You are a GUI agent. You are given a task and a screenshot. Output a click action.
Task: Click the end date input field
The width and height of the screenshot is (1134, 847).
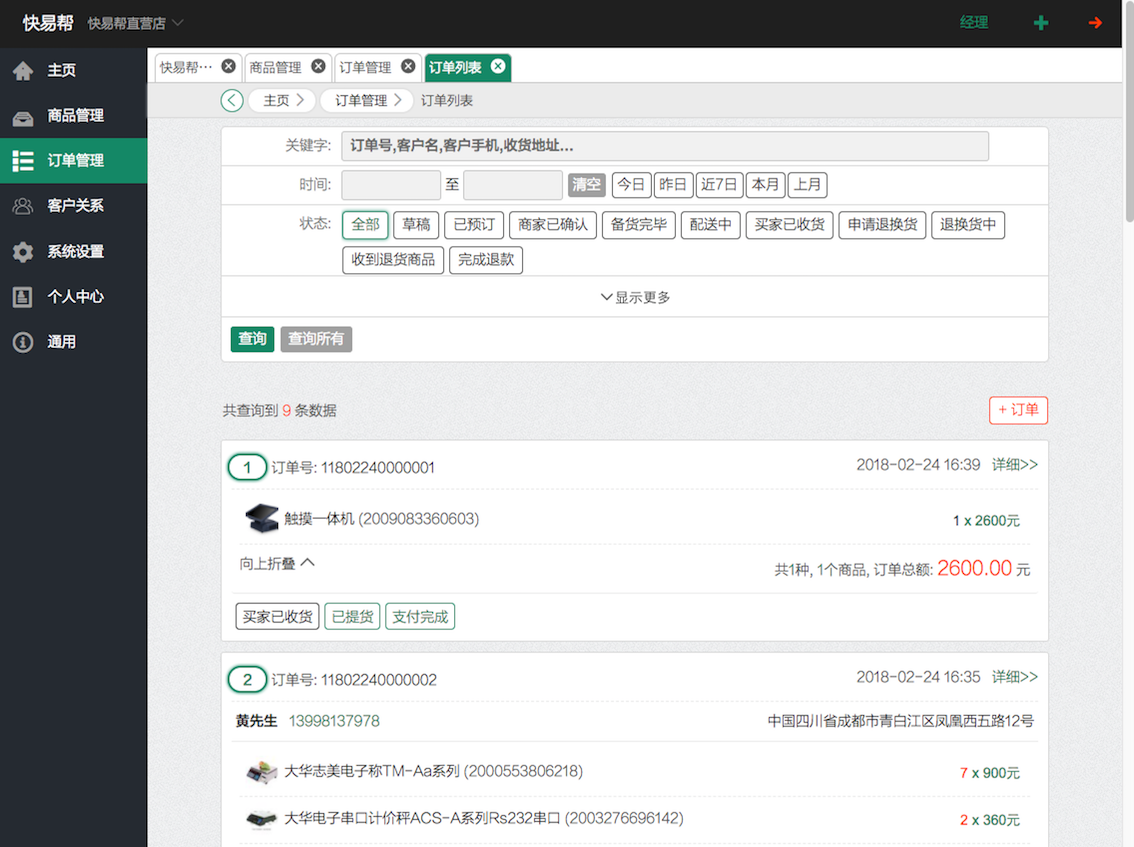click(513, 184)
